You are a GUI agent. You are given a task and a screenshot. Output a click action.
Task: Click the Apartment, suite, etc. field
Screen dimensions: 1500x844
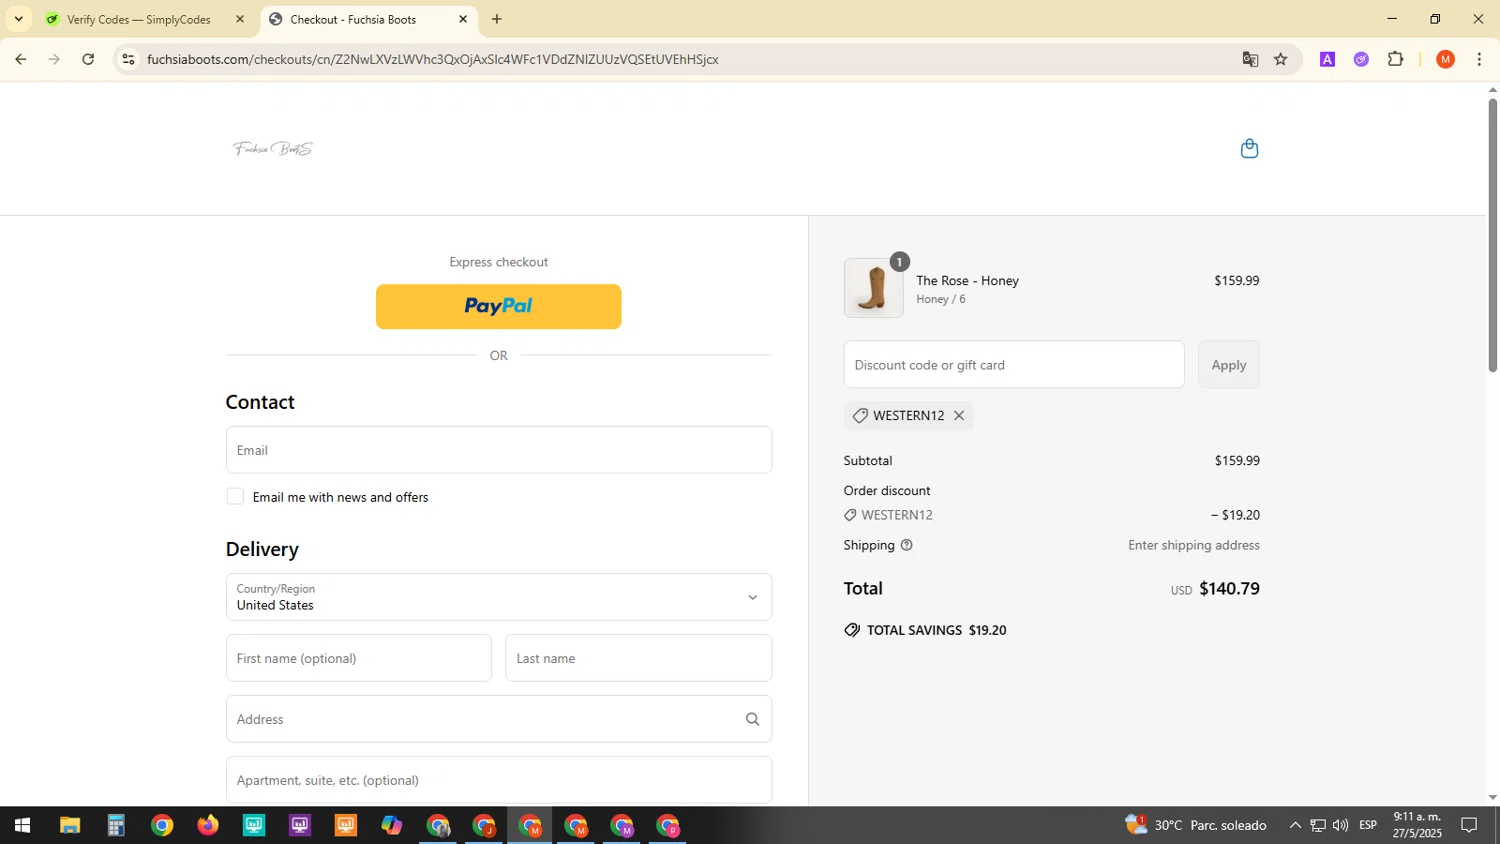[499, 780]
